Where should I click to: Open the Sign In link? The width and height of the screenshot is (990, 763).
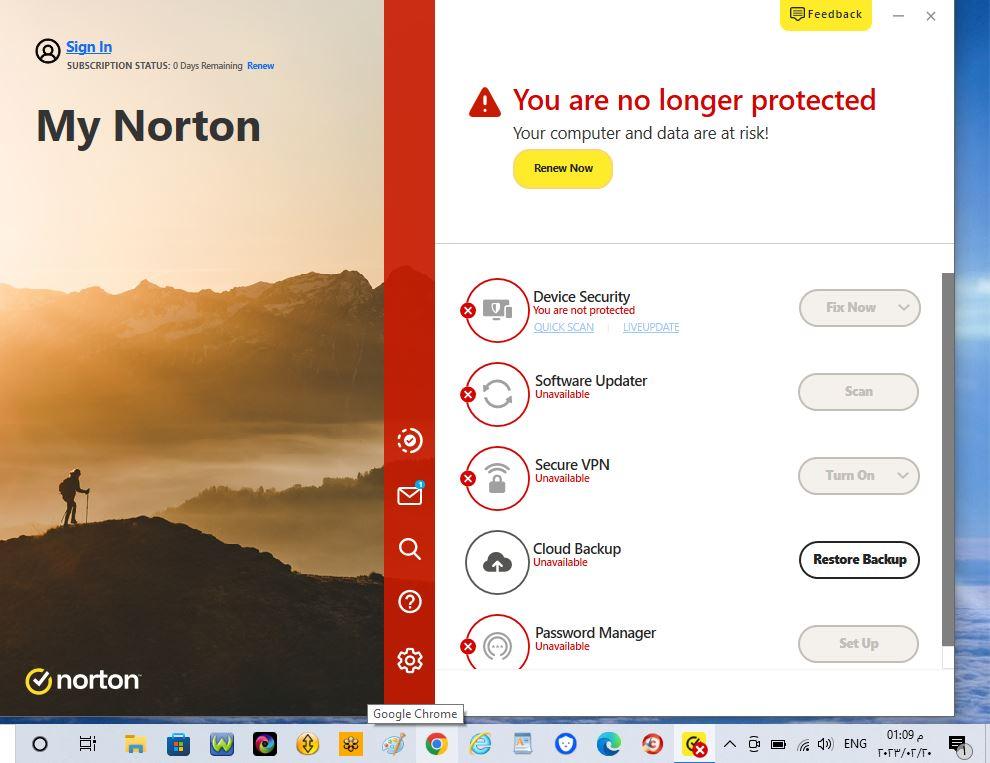[89, 47]
